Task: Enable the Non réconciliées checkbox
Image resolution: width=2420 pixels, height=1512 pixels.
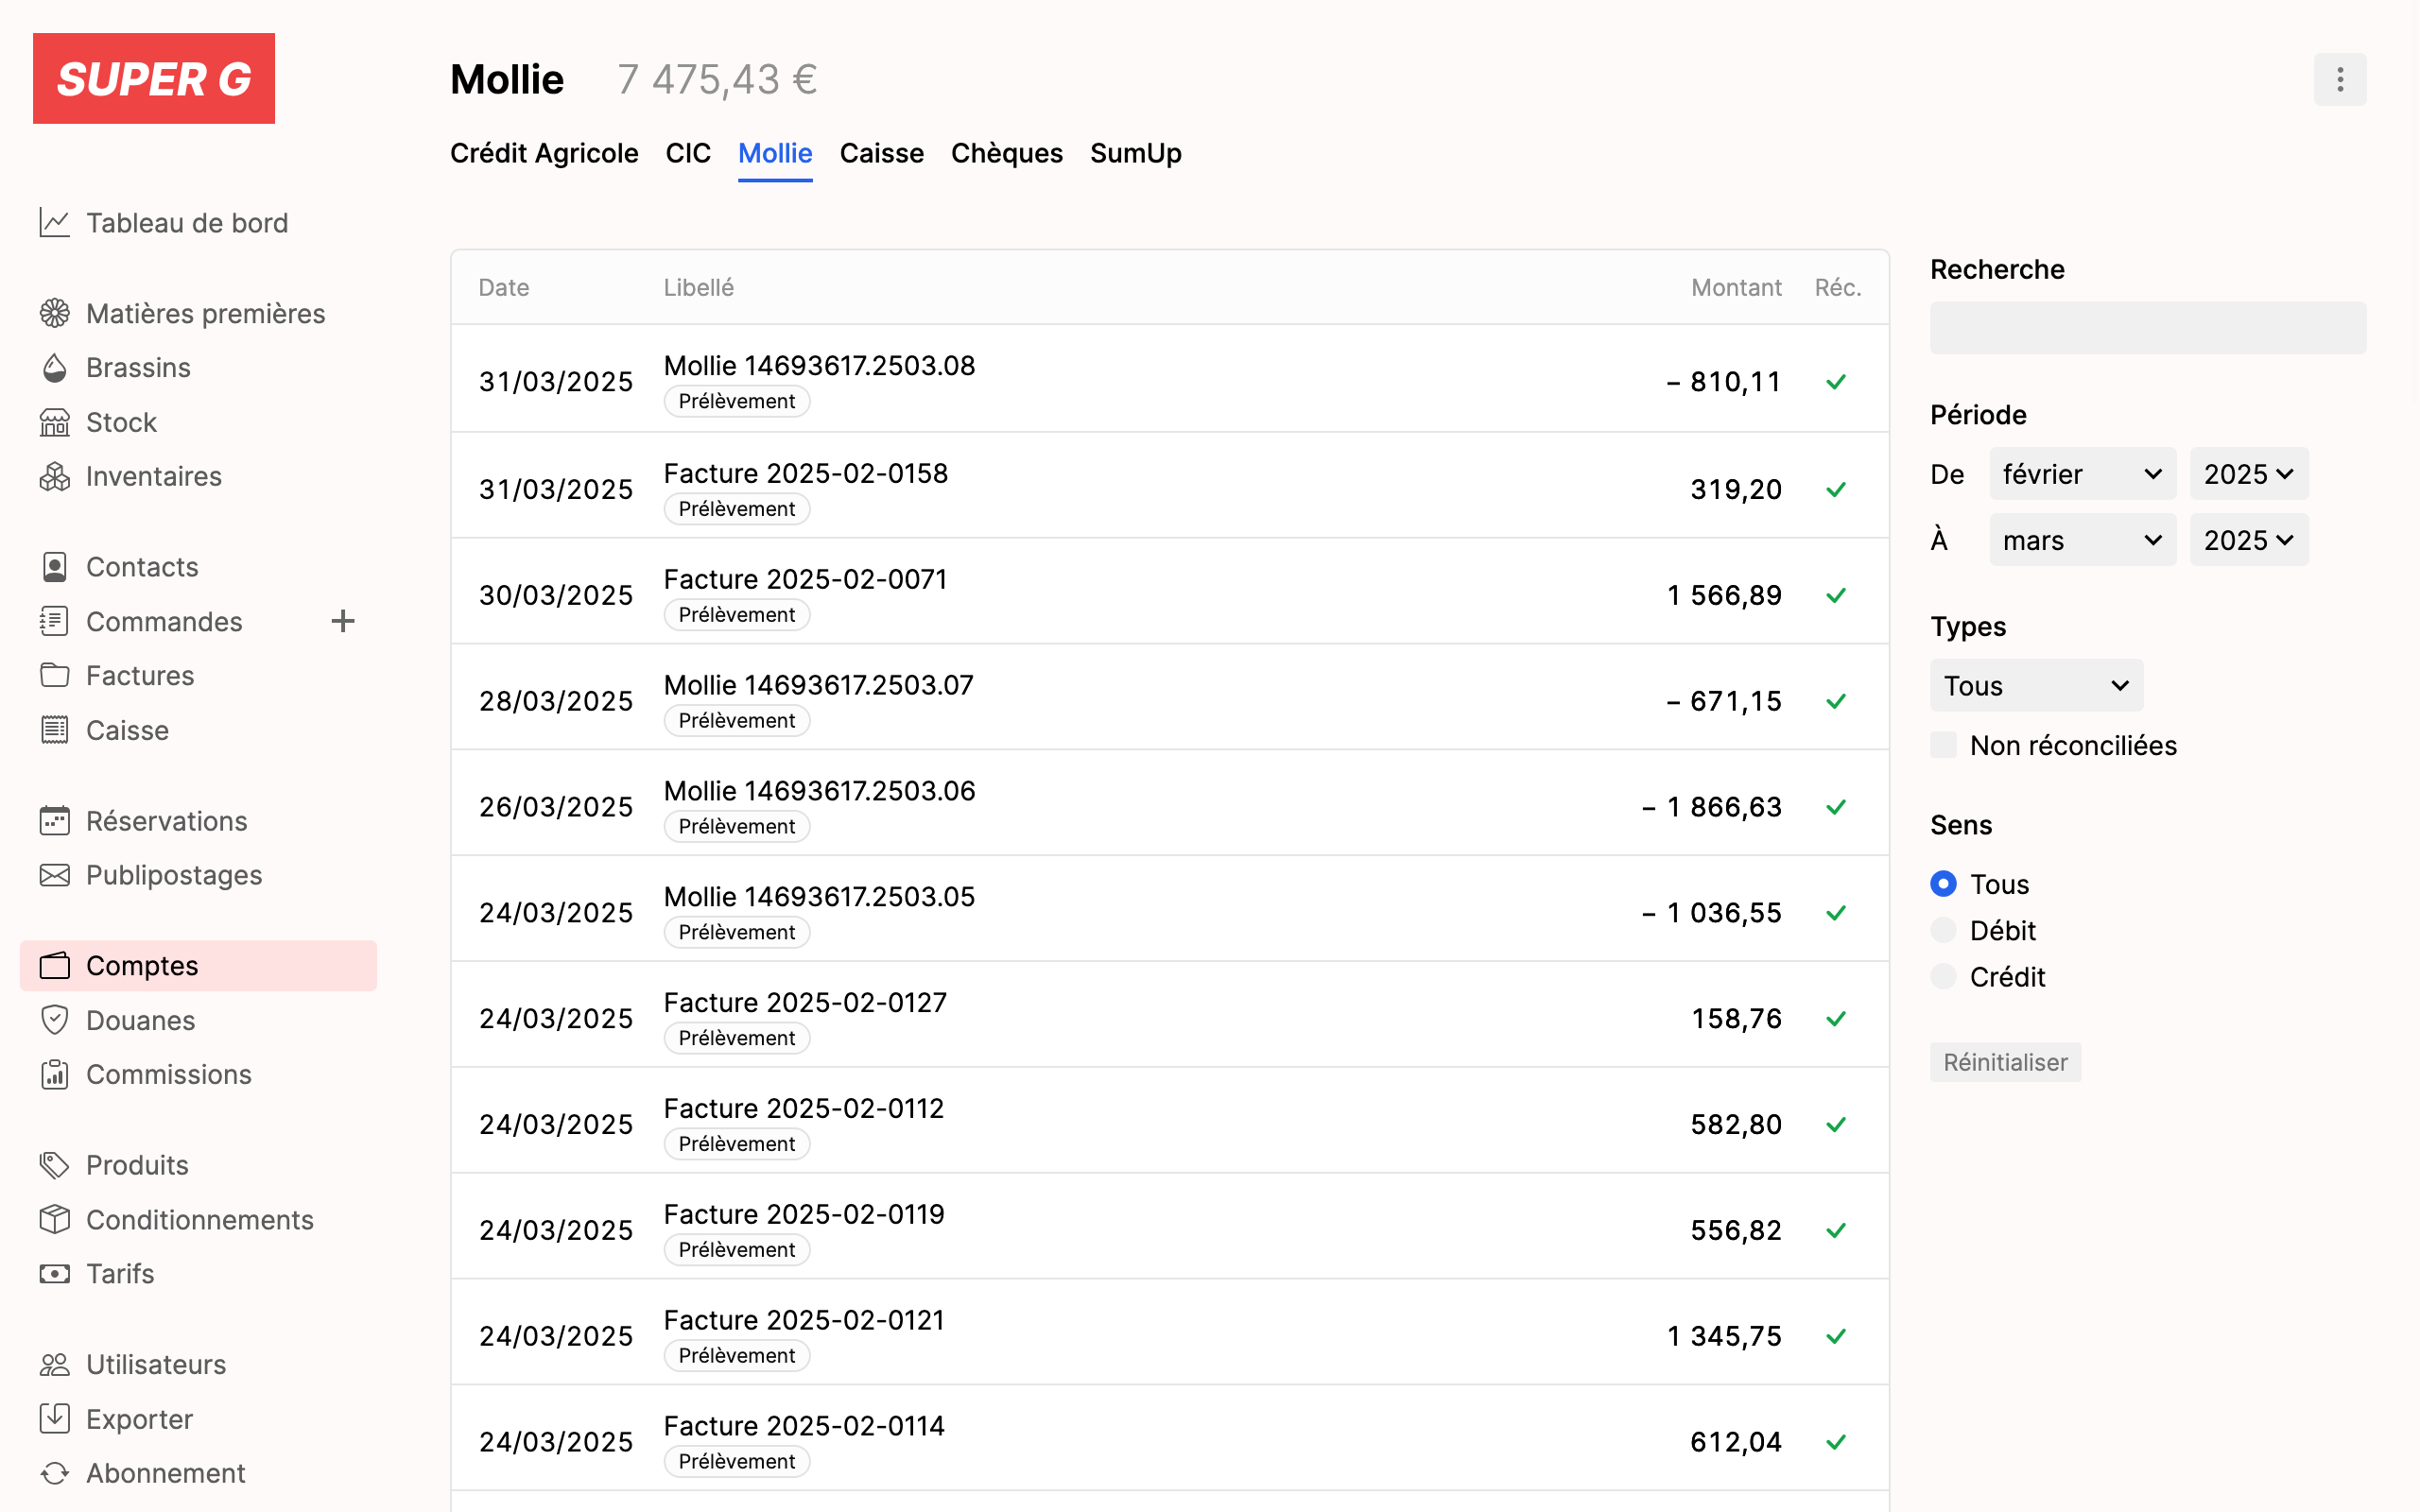Action: coord(1943,745)
